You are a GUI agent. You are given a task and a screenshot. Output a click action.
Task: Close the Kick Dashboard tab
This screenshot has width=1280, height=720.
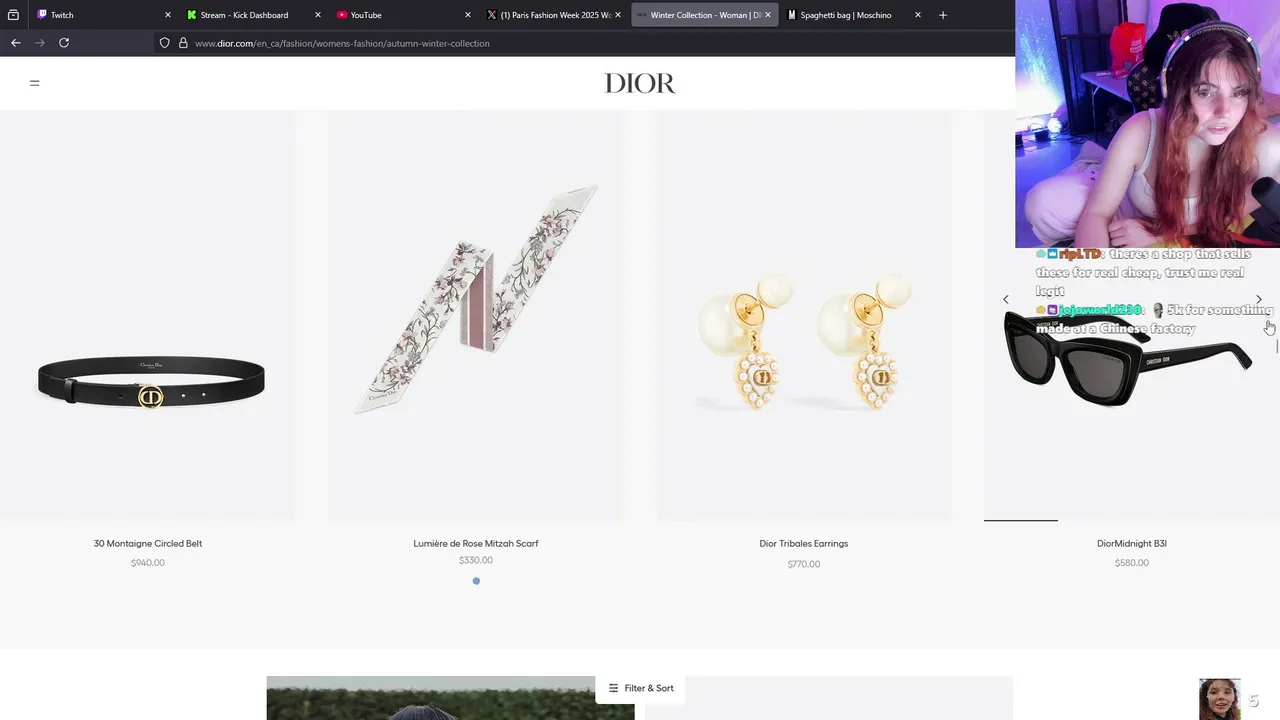point(318,15)
